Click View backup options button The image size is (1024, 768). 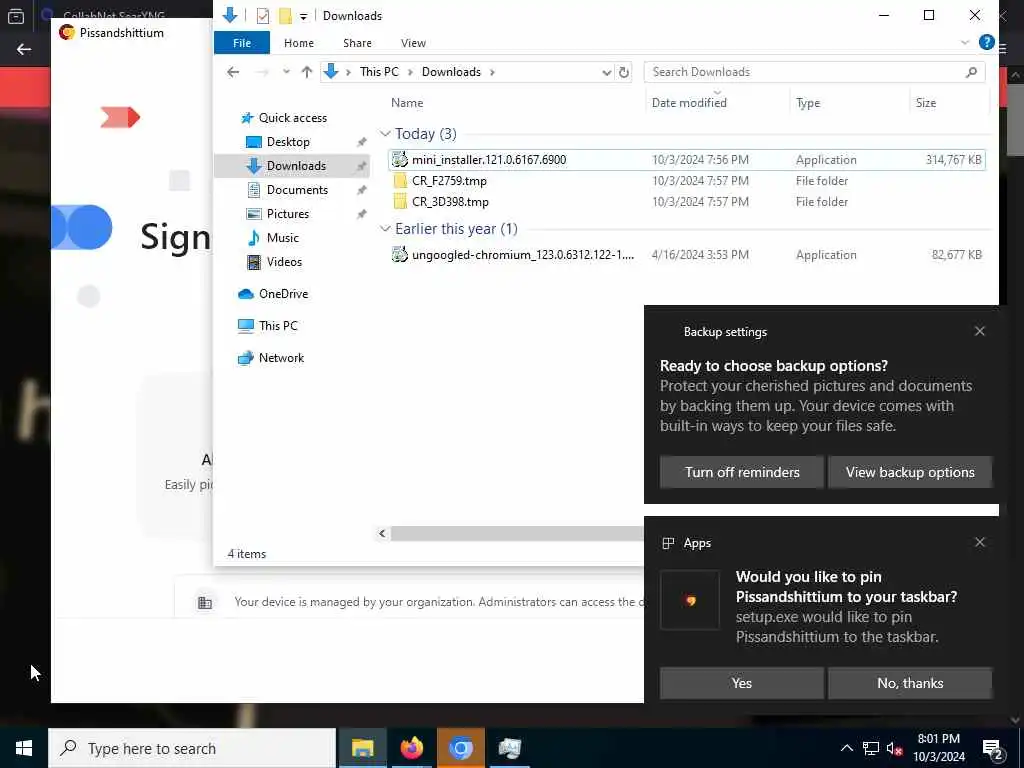[x=910, y=472]
